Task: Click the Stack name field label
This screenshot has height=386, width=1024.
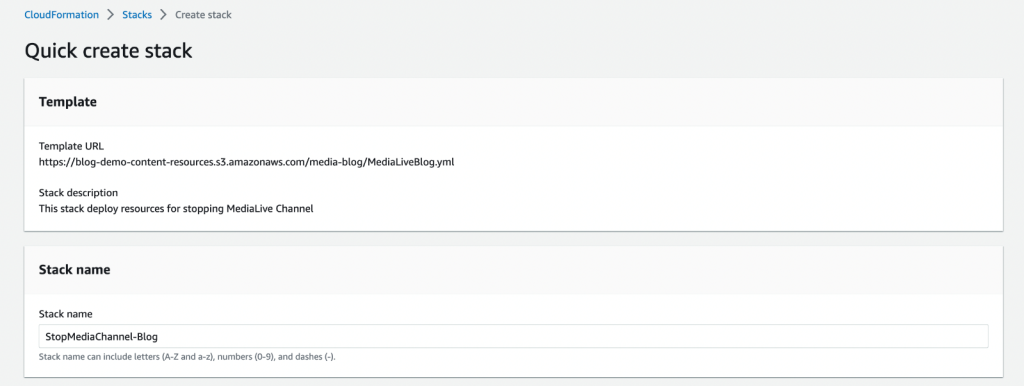Action: [65, 314]
